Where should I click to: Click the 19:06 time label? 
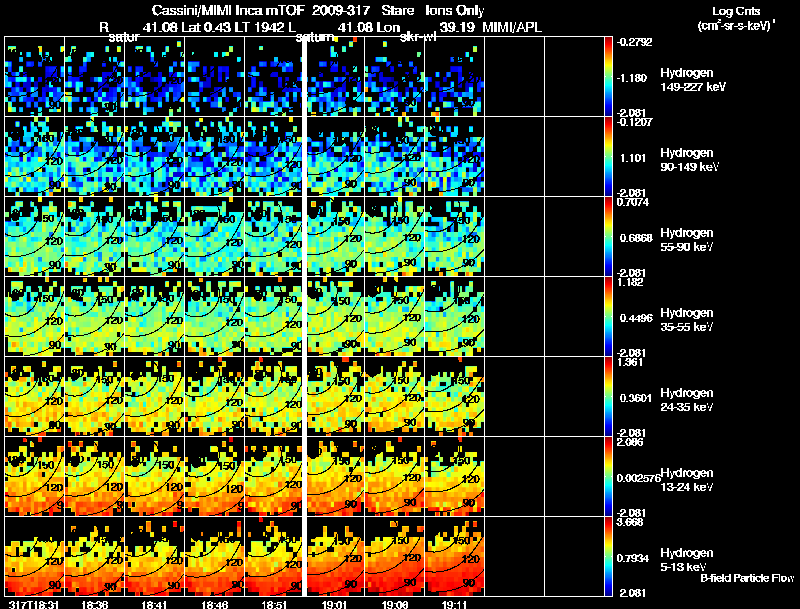pos(394,604)
